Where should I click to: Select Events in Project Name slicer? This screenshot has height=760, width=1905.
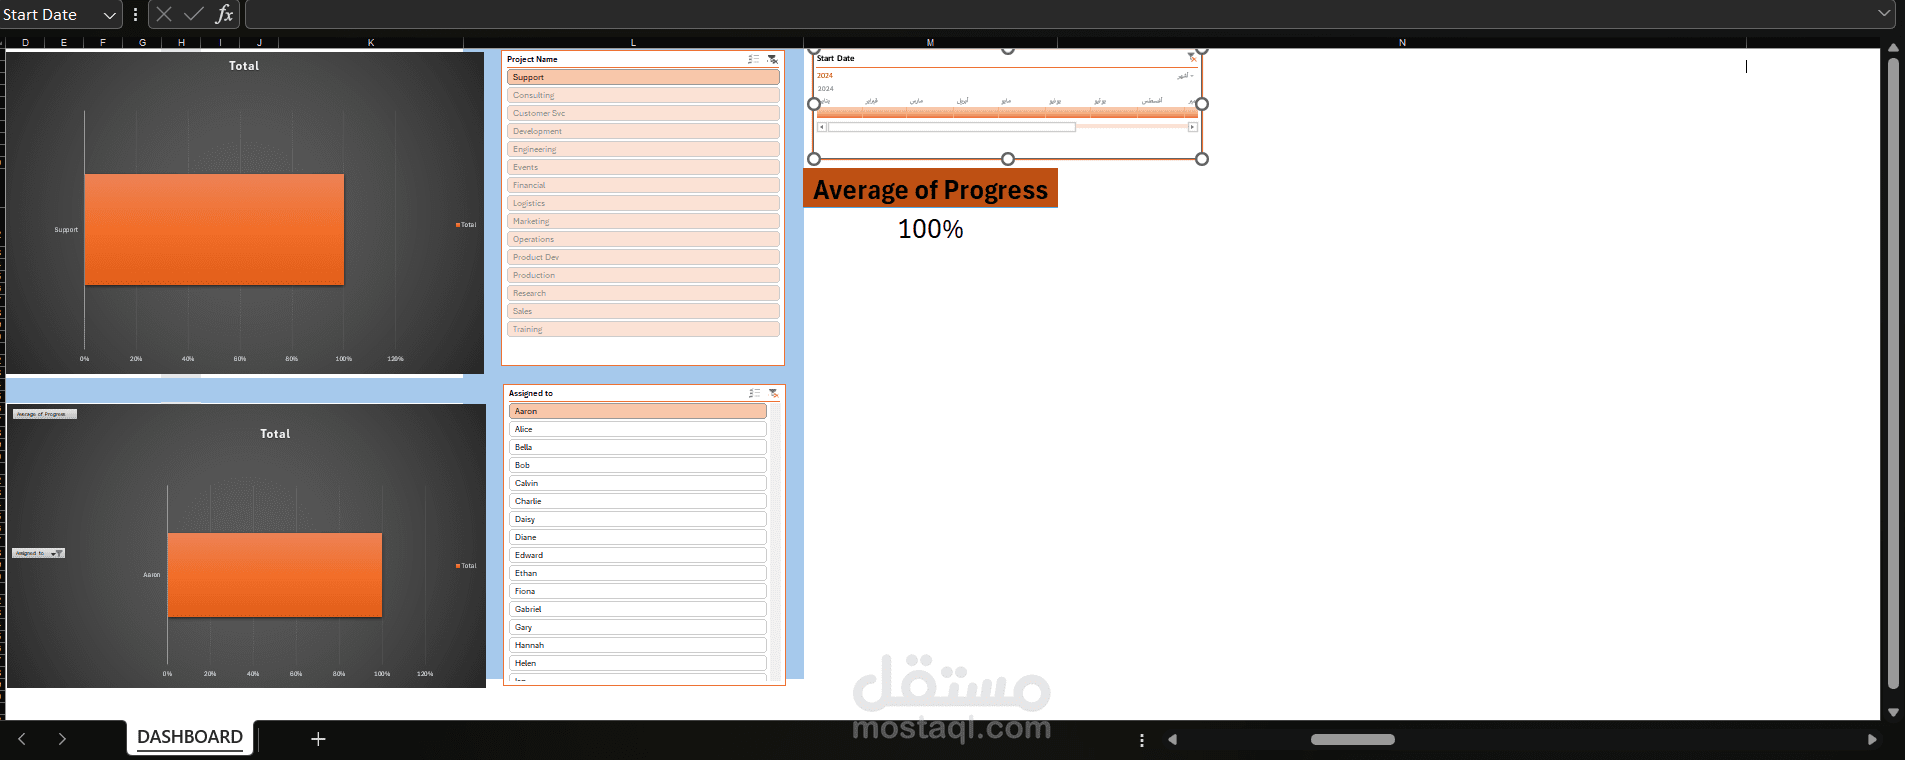click(x=643, y=167)
